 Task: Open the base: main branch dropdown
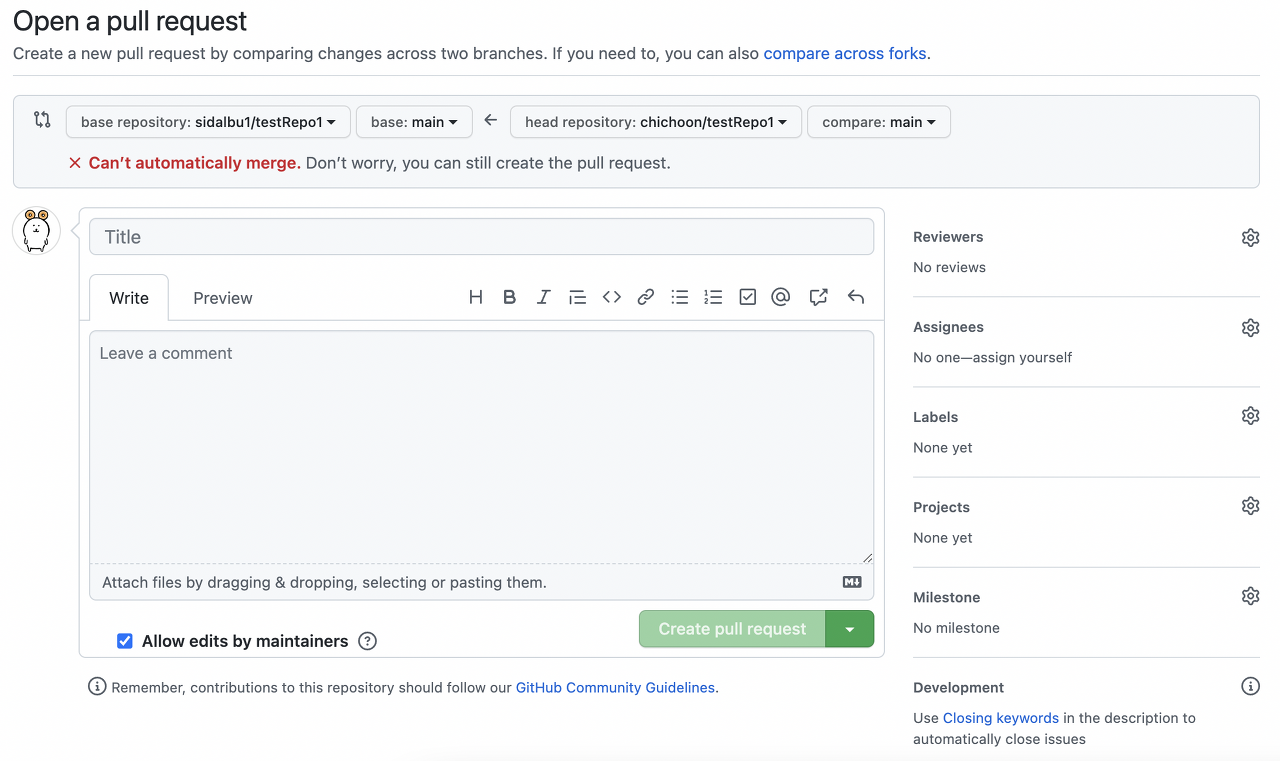414,122
